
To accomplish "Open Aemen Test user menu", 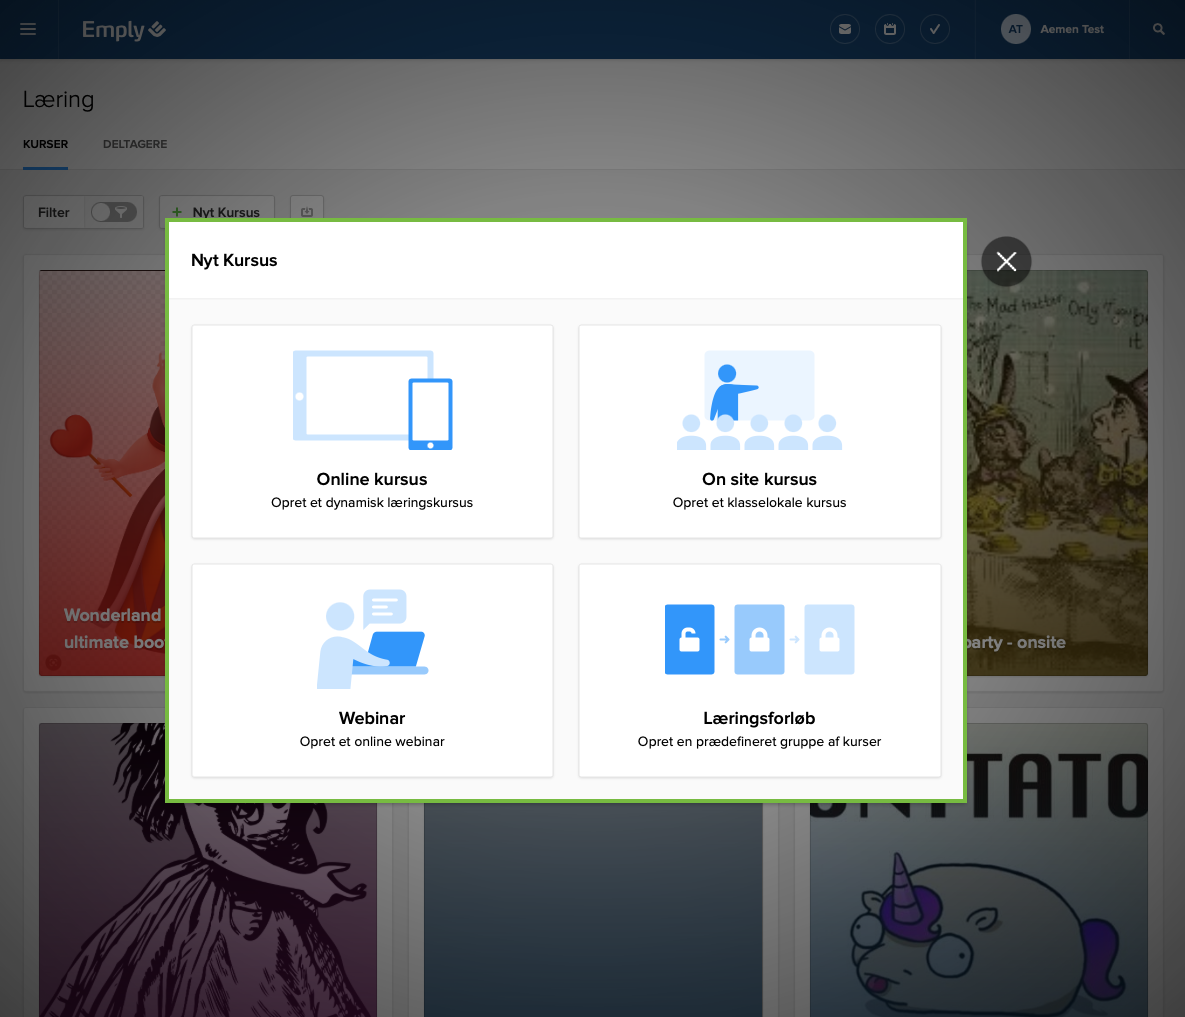I will 1072,29.
